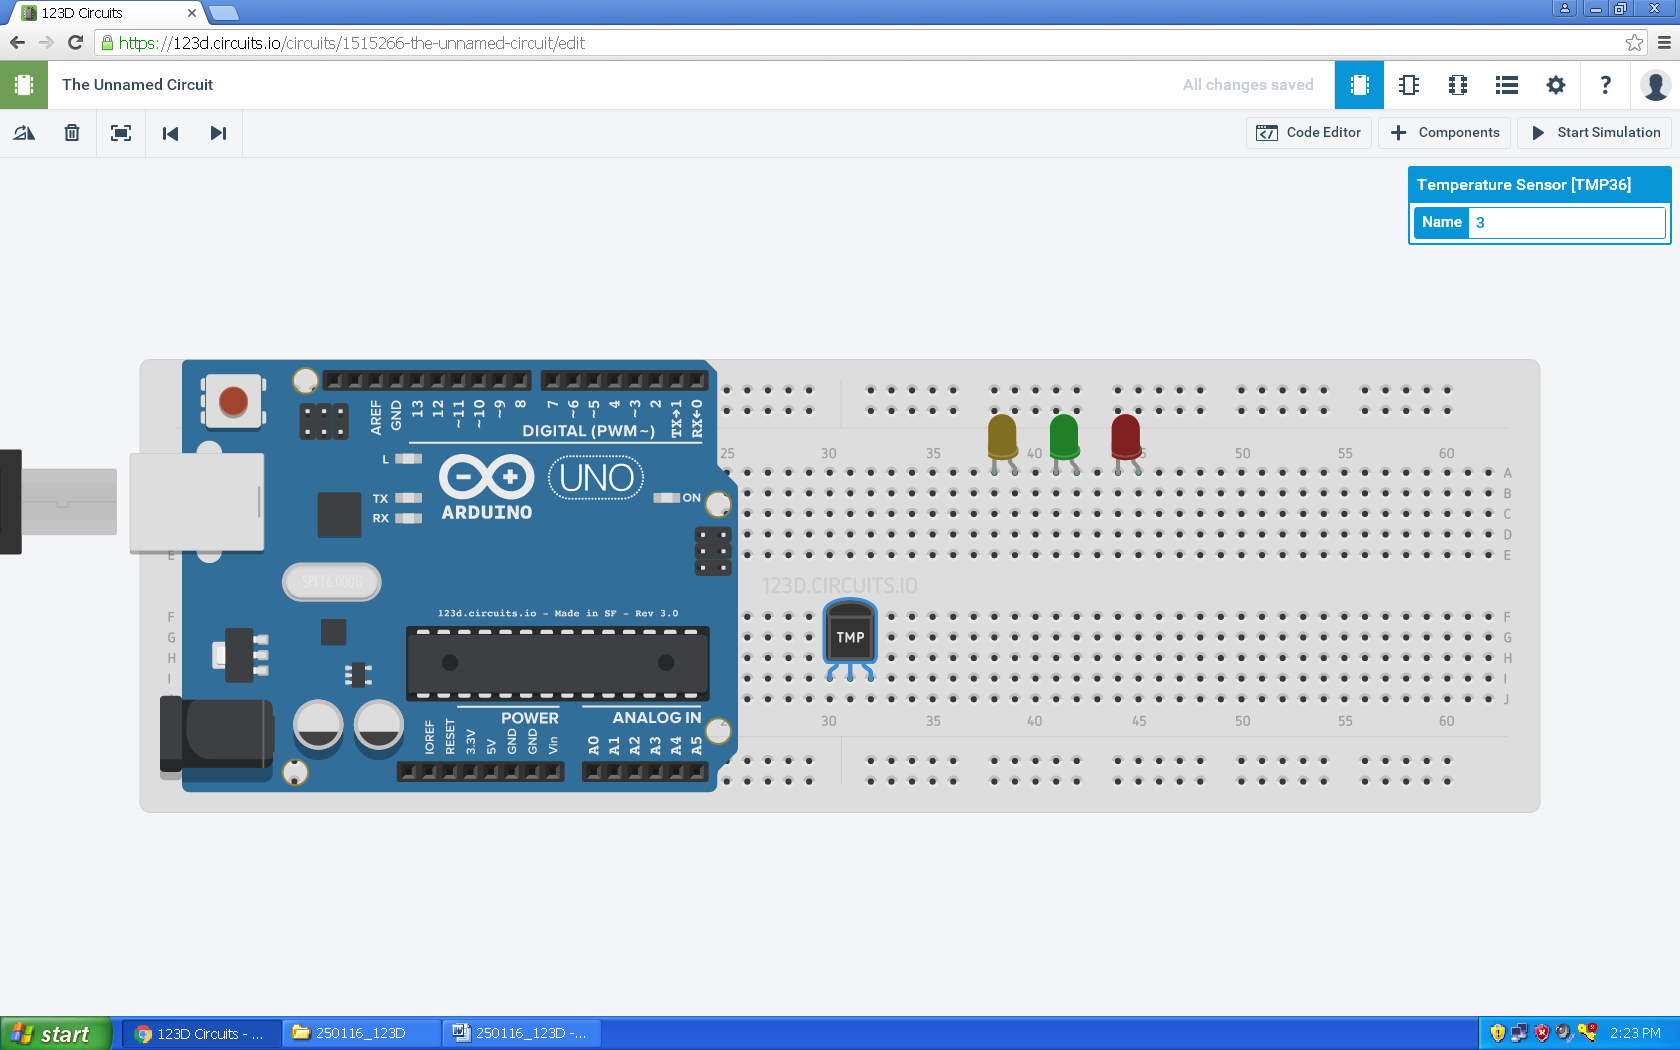Click The Unnamed Circuit title
This screenshot has height=1050, width=1680.
(137, 85)
